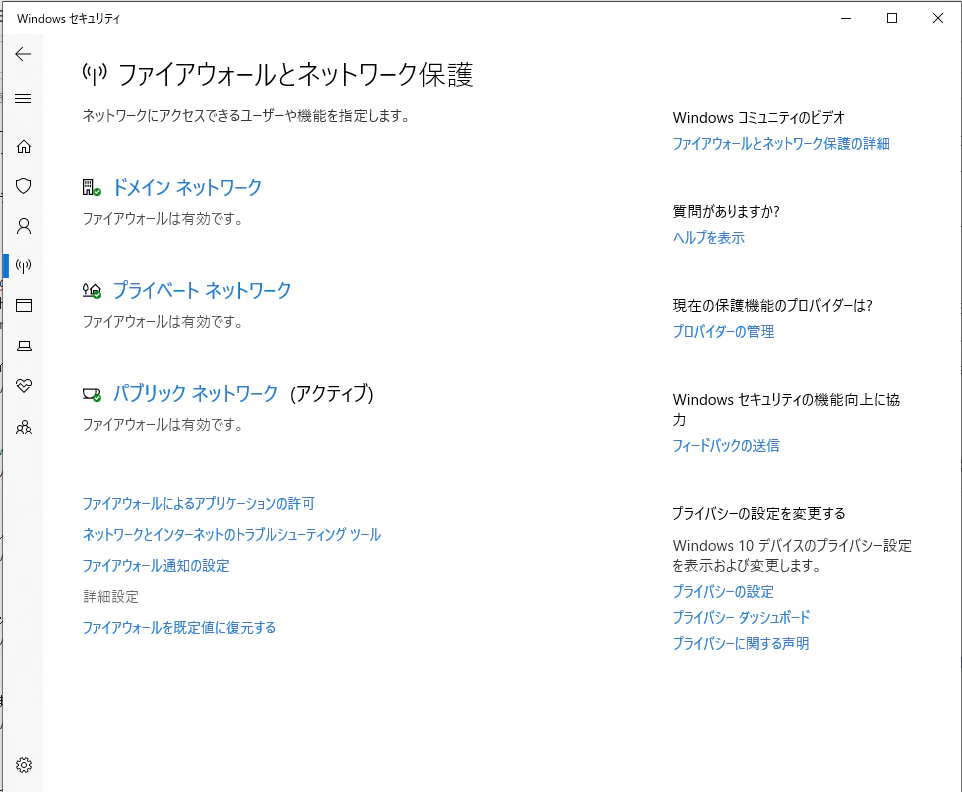Minimize the Windows セキュリティ window

pyautogui.click(x=846, y=18)
